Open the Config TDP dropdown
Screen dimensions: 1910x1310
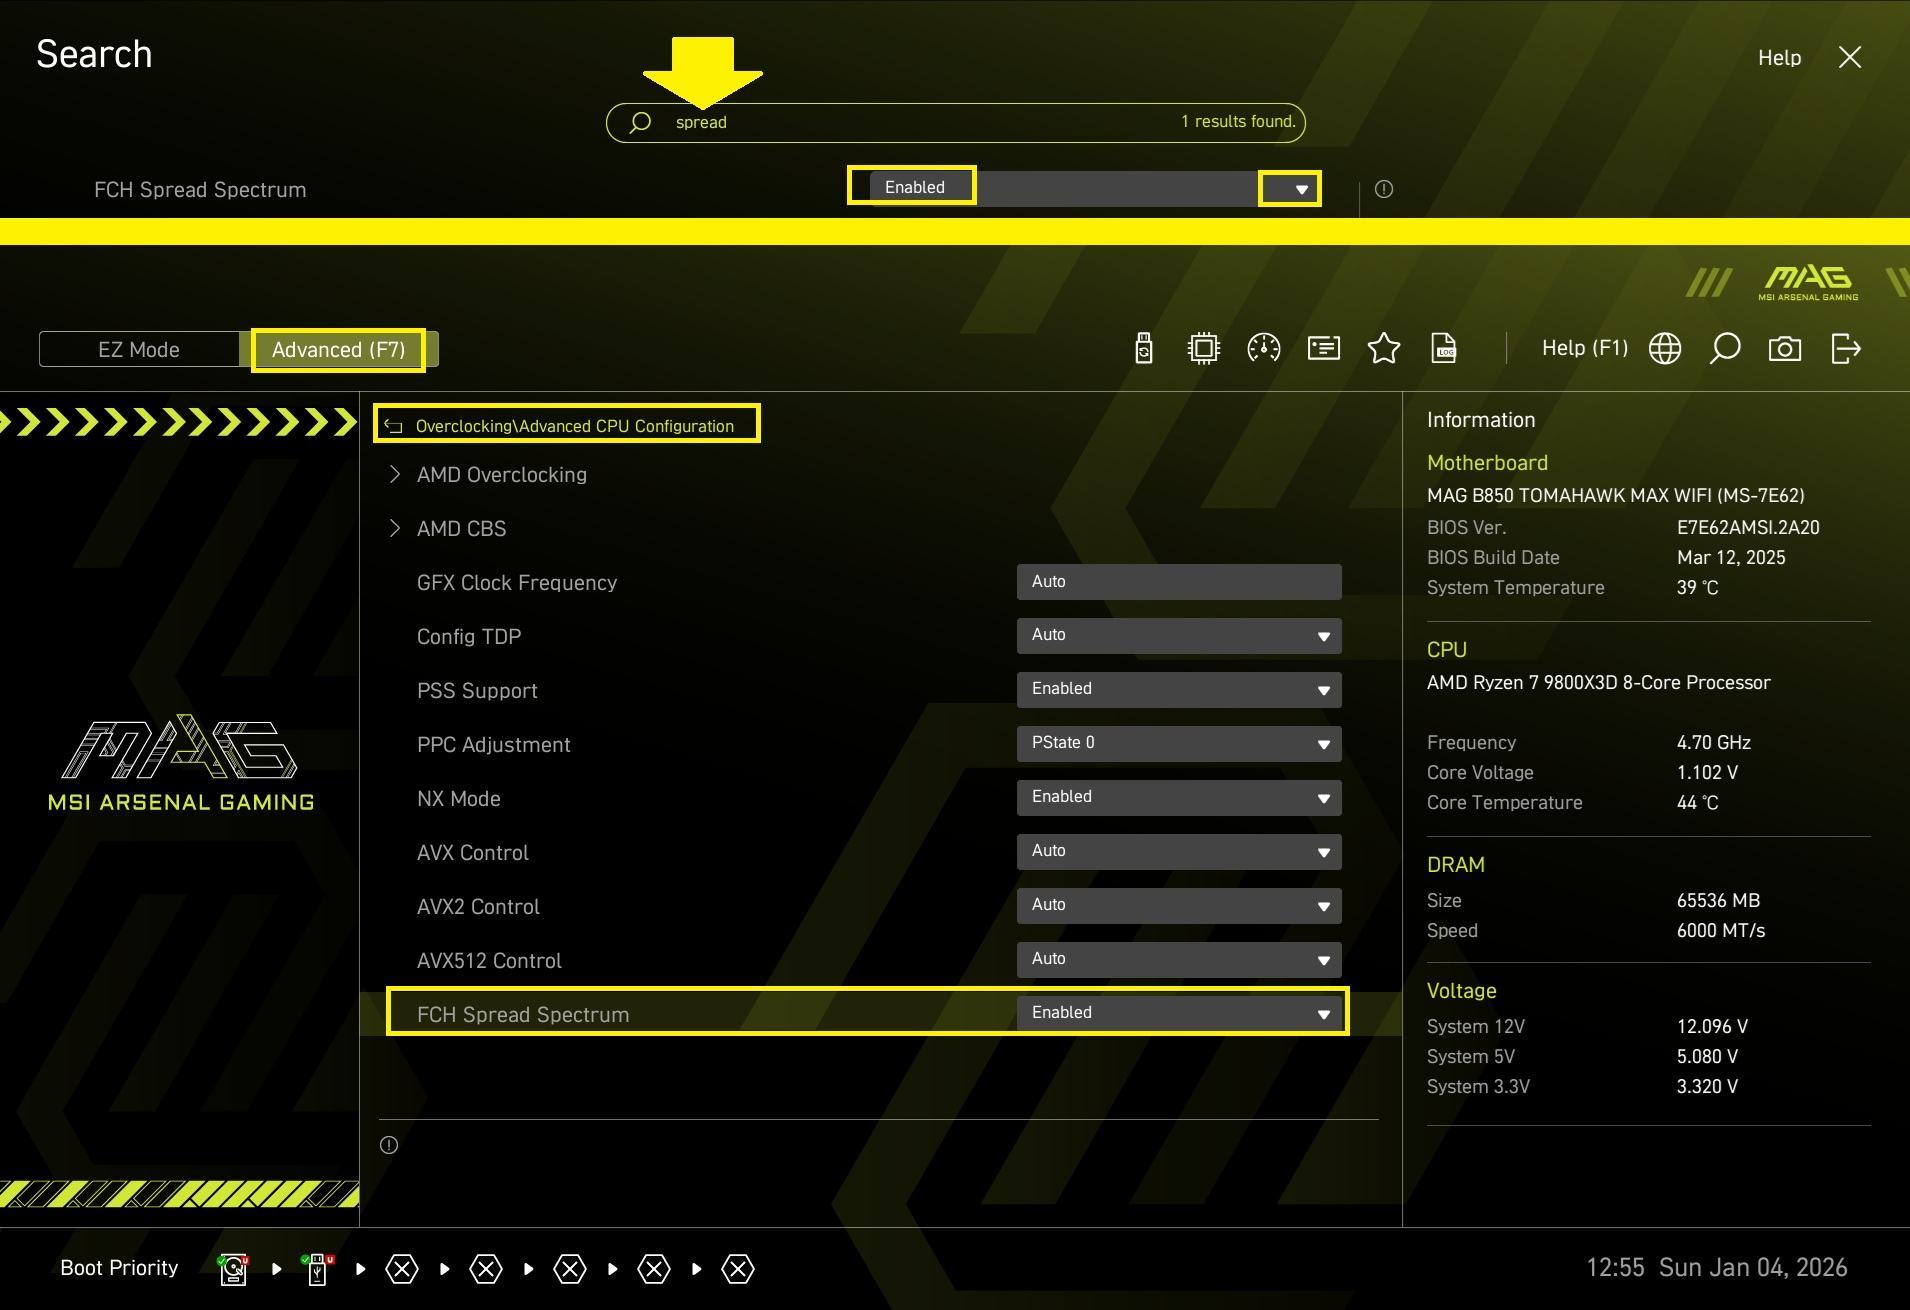(x=1179, y=636)
